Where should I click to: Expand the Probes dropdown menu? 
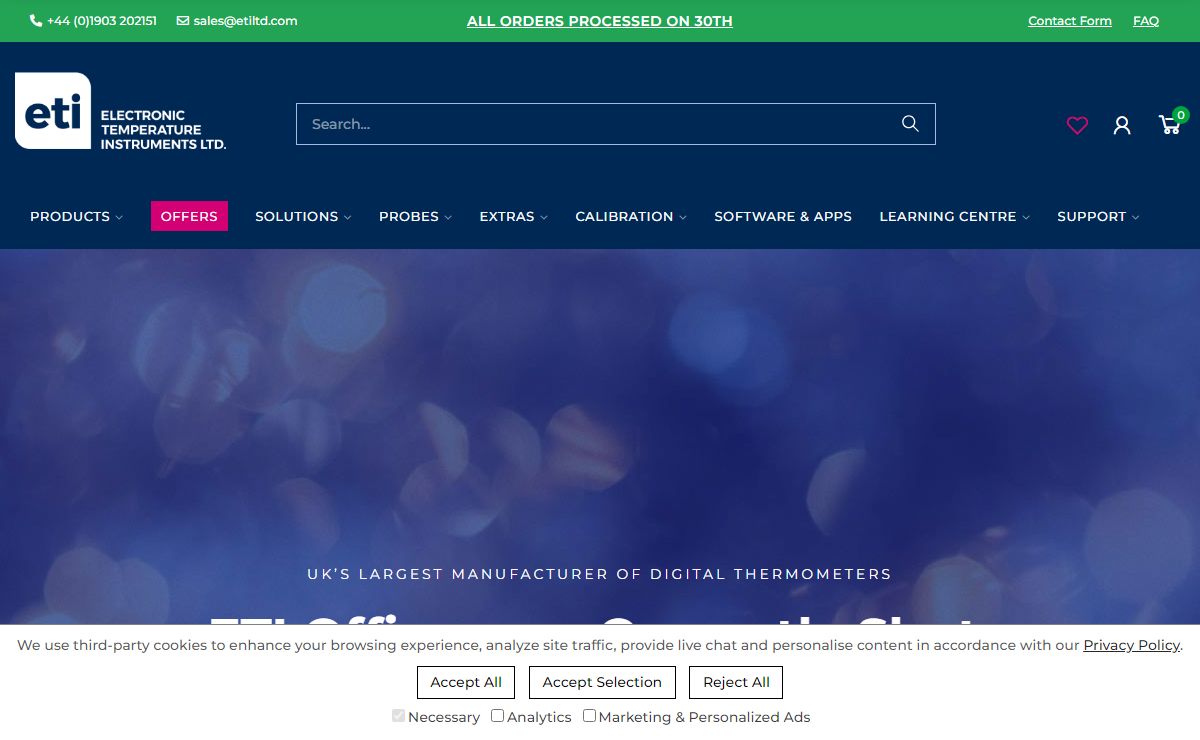[x=415, y=216]
